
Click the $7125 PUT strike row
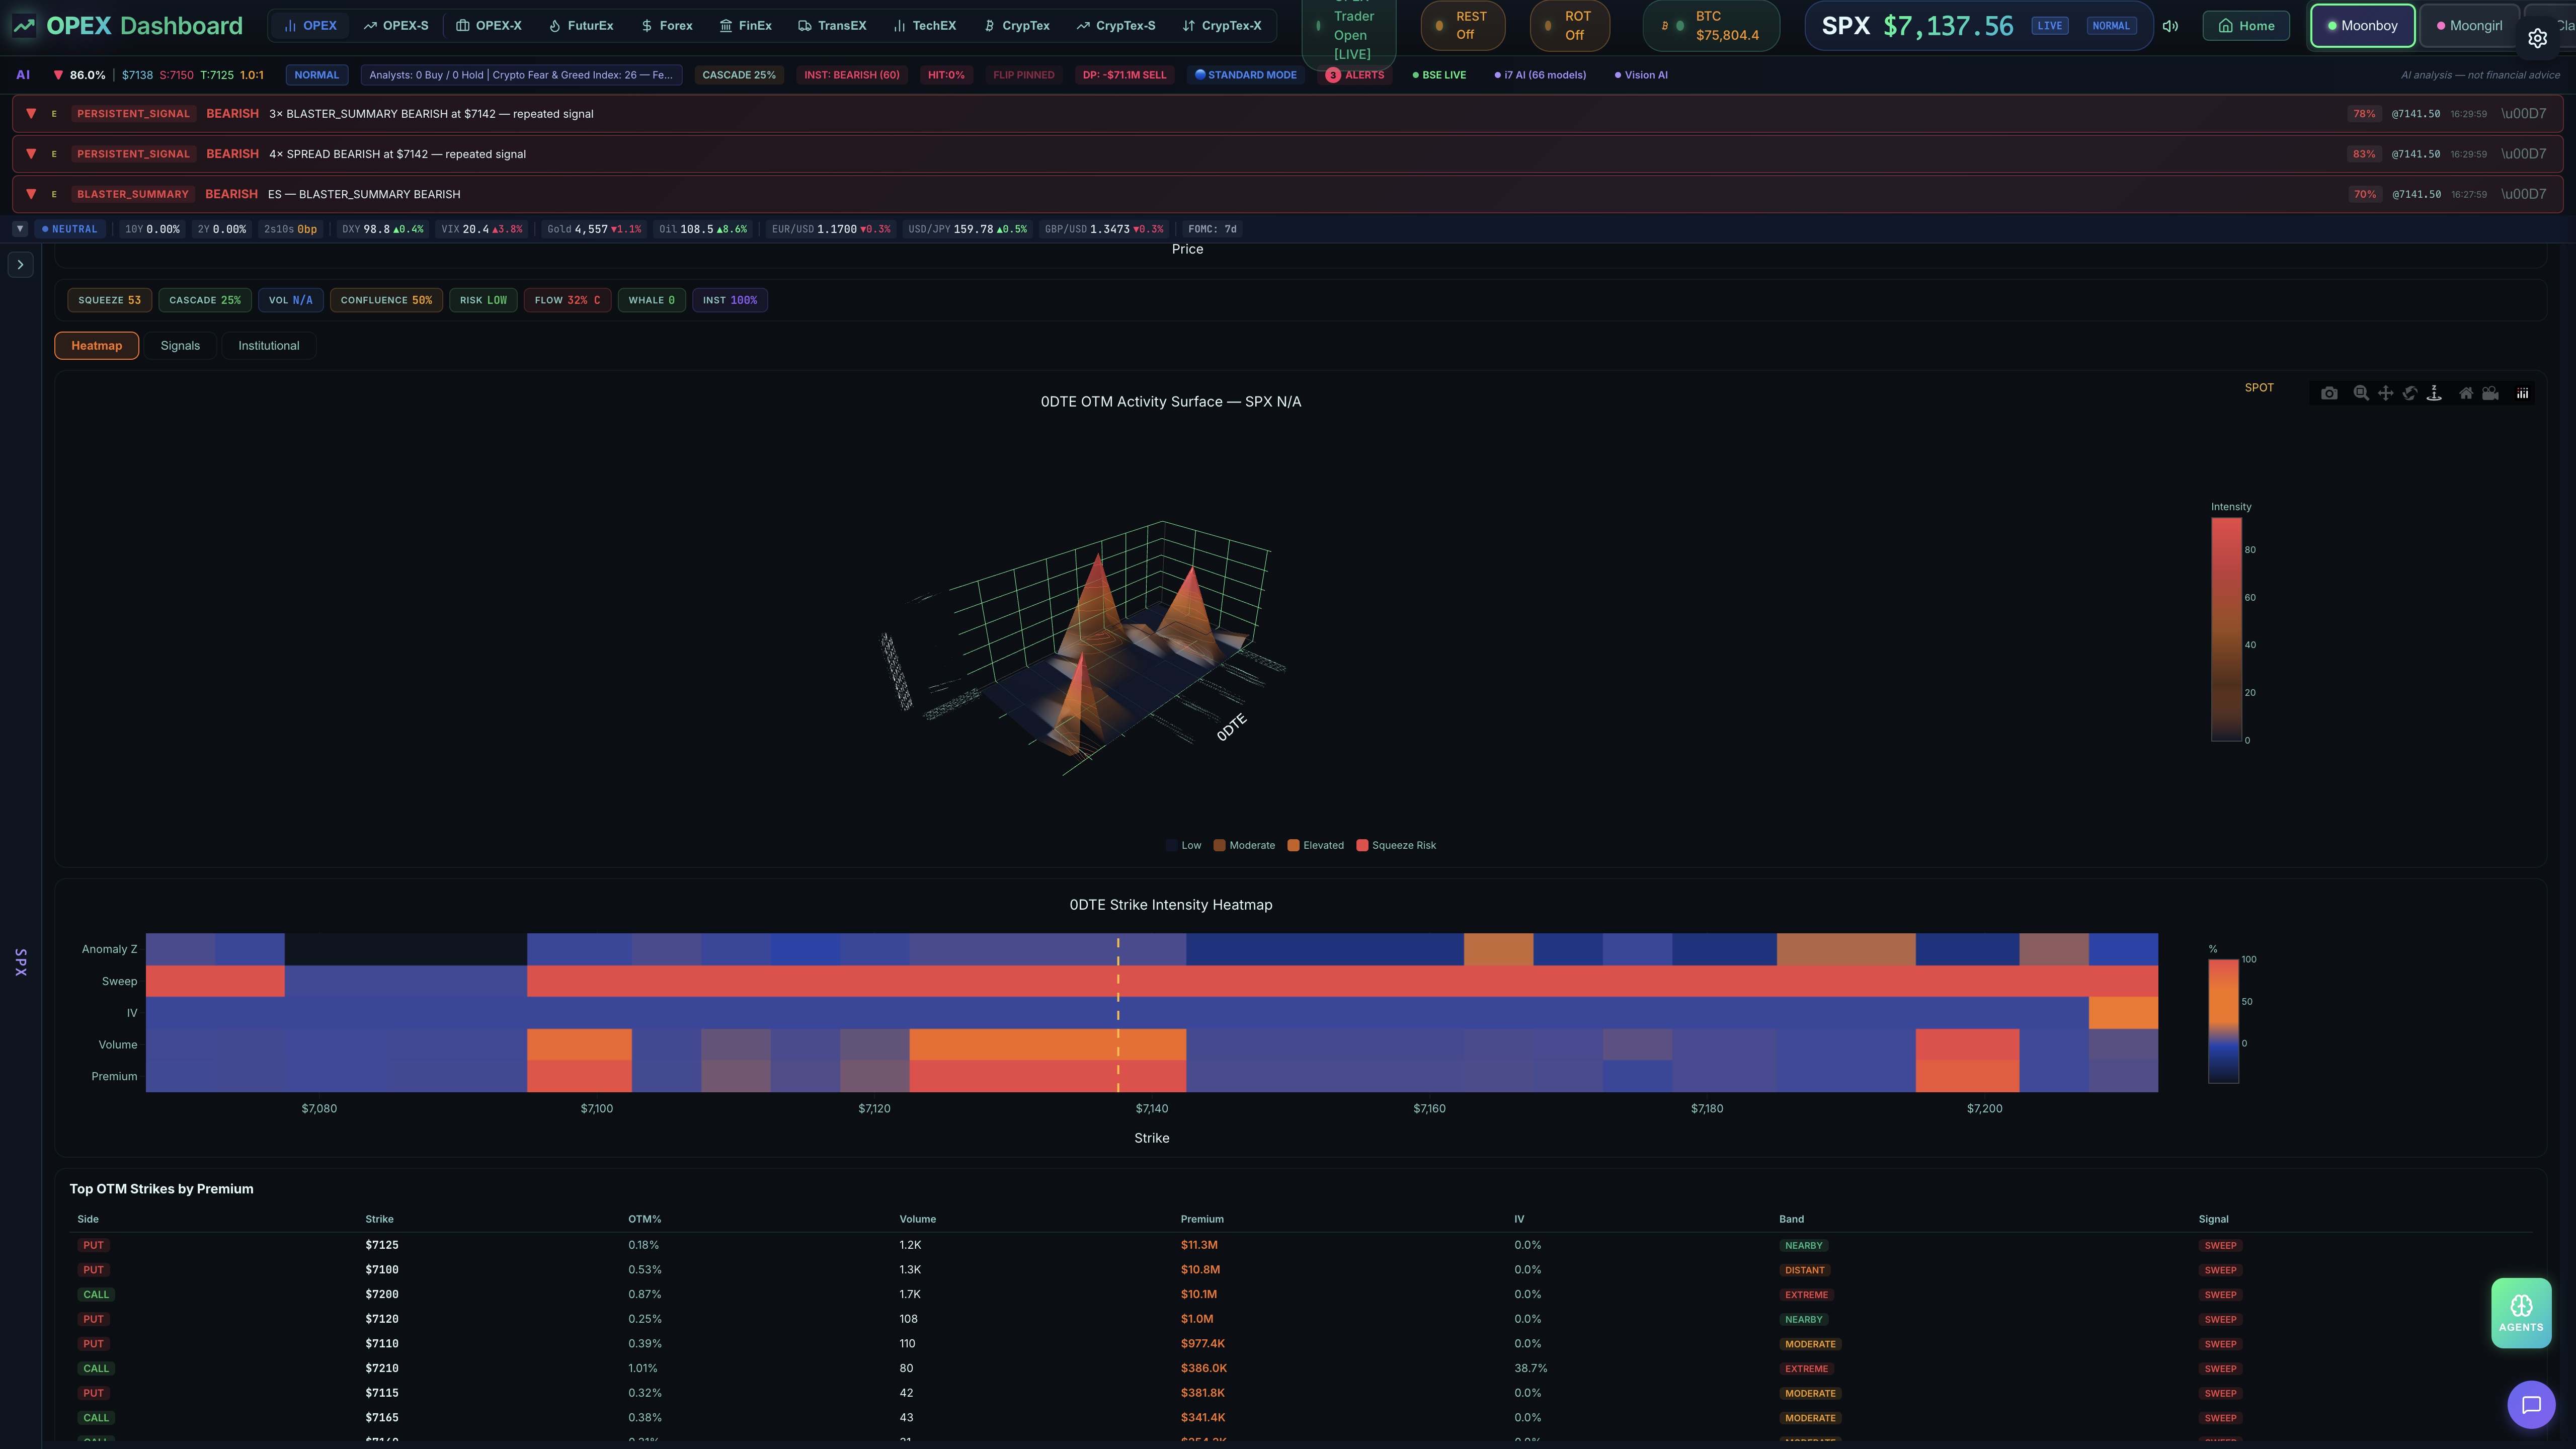click(x=1300, y=1245)
